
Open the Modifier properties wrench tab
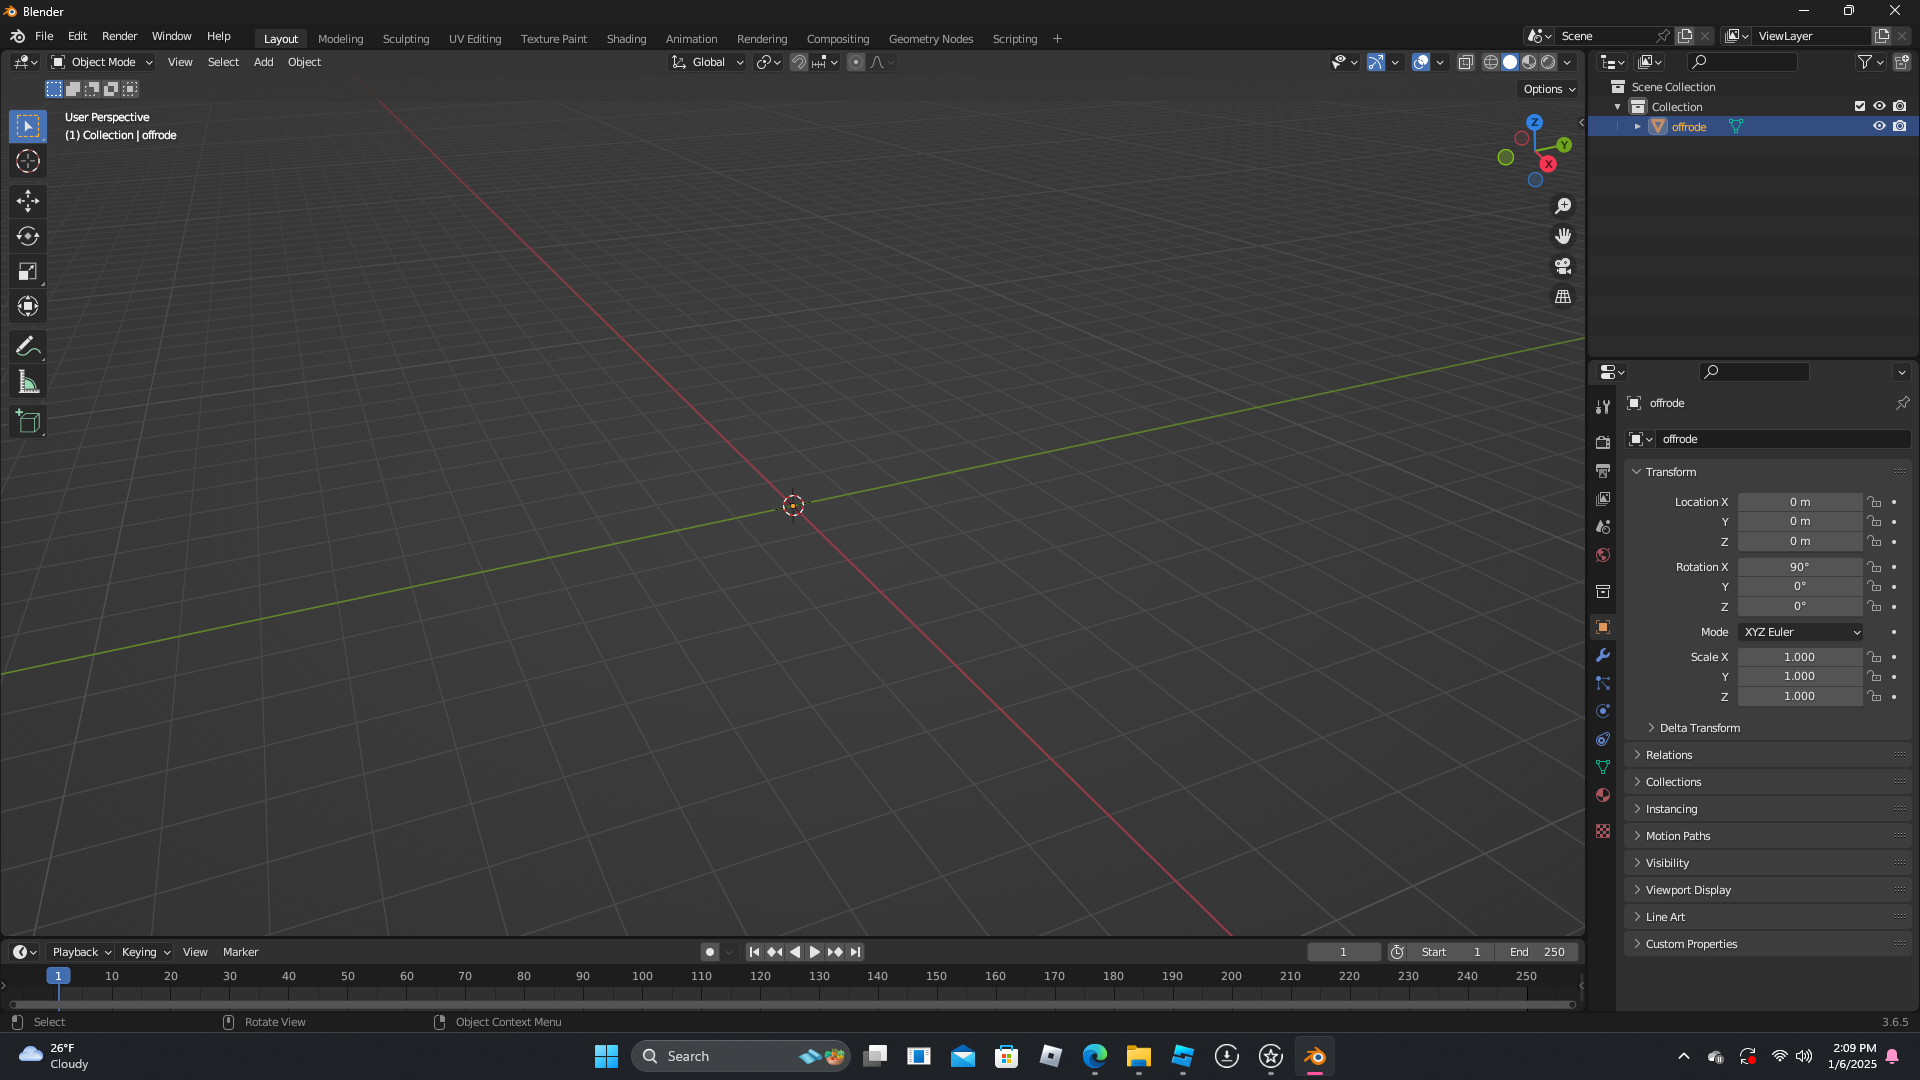[x=1603, y=656]
